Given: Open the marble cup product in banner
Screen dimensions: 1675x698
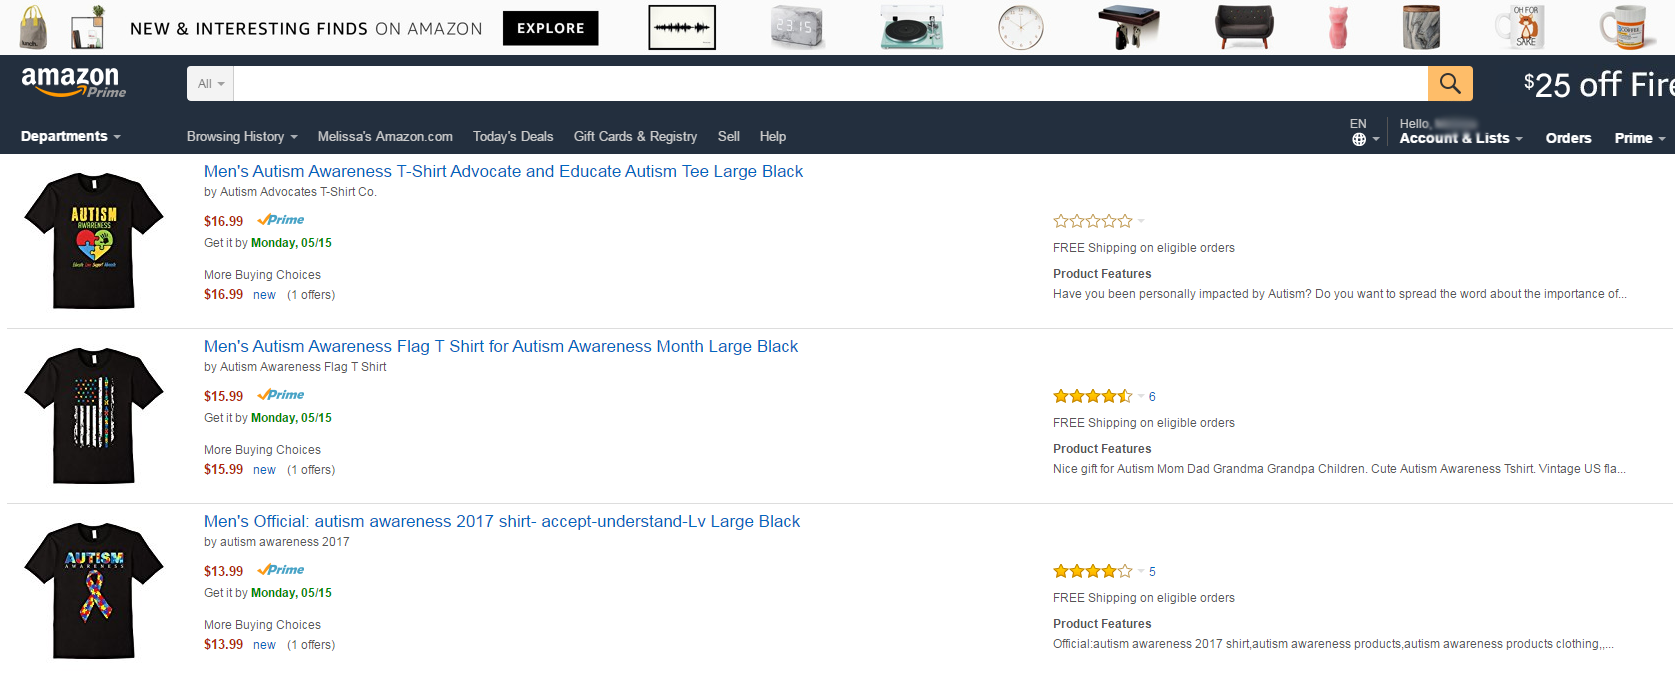Looking at the screenshot, I should click(x=1421, y=27).
